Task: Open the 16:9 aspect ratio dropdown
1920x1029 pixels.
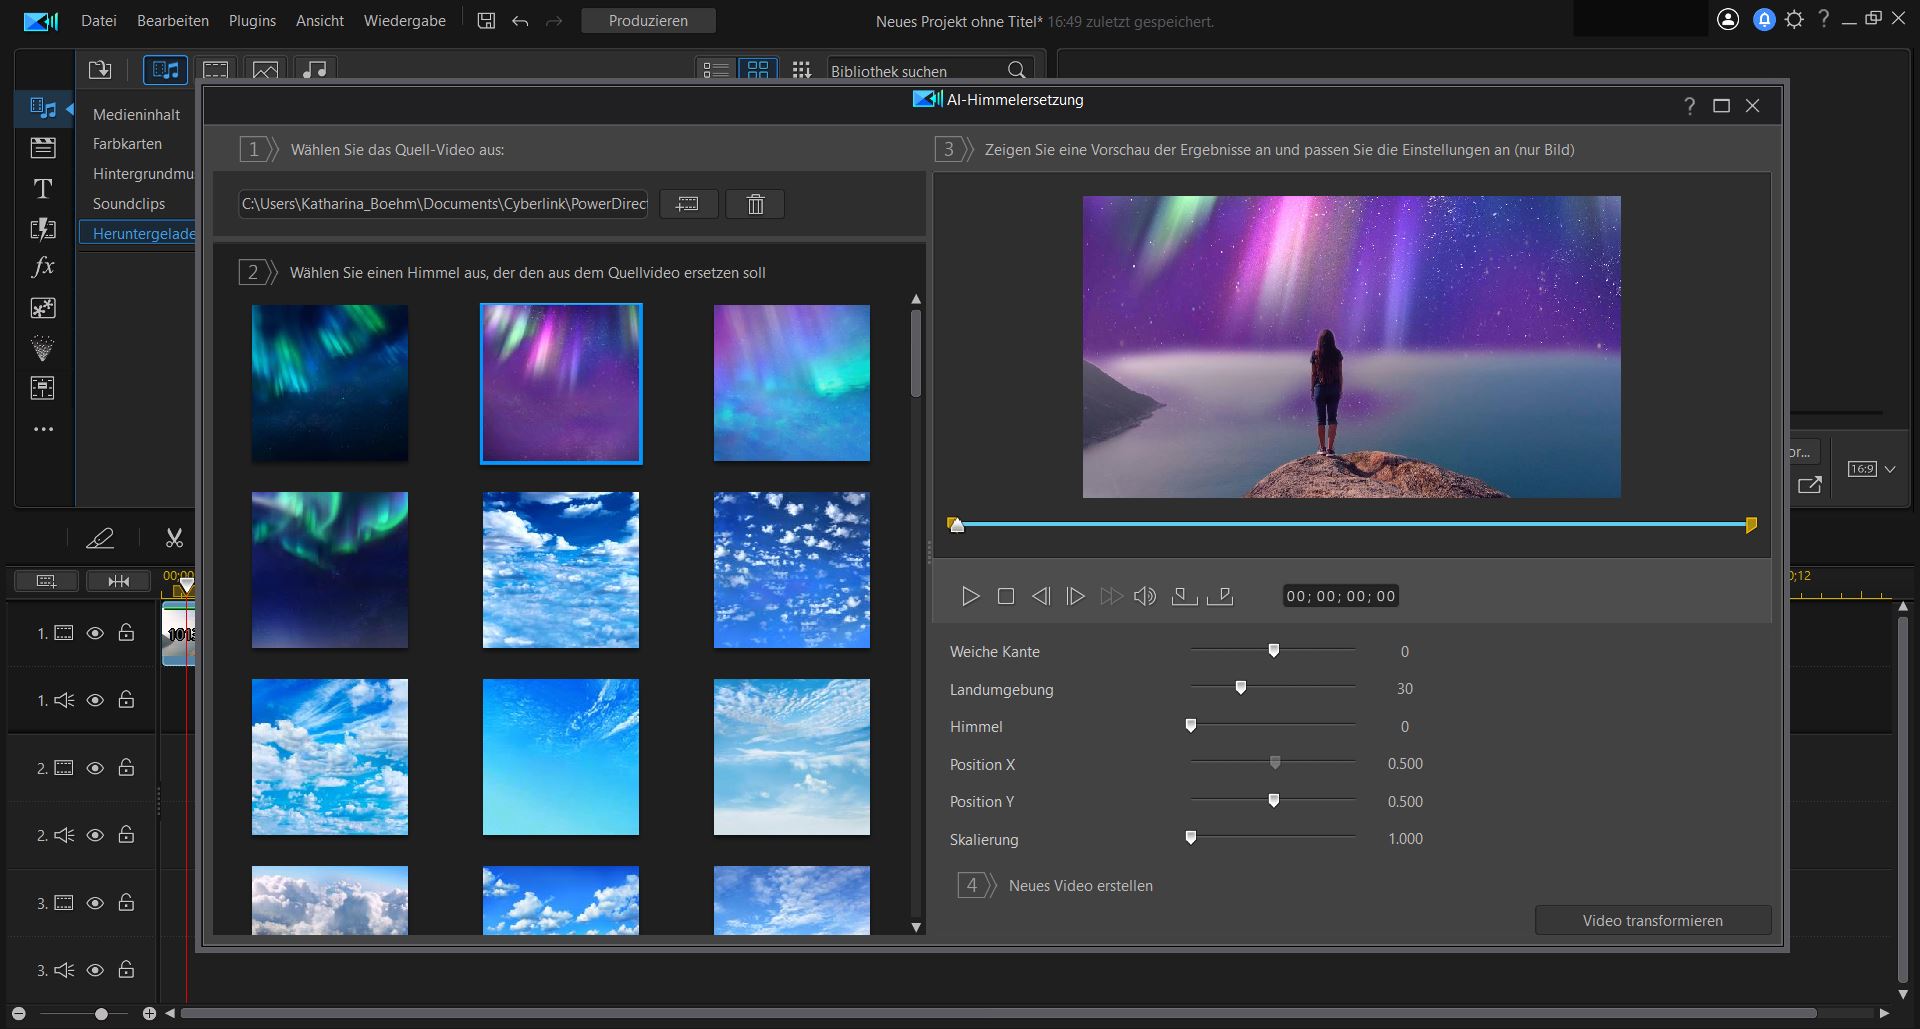Action: pos(1871,469)
